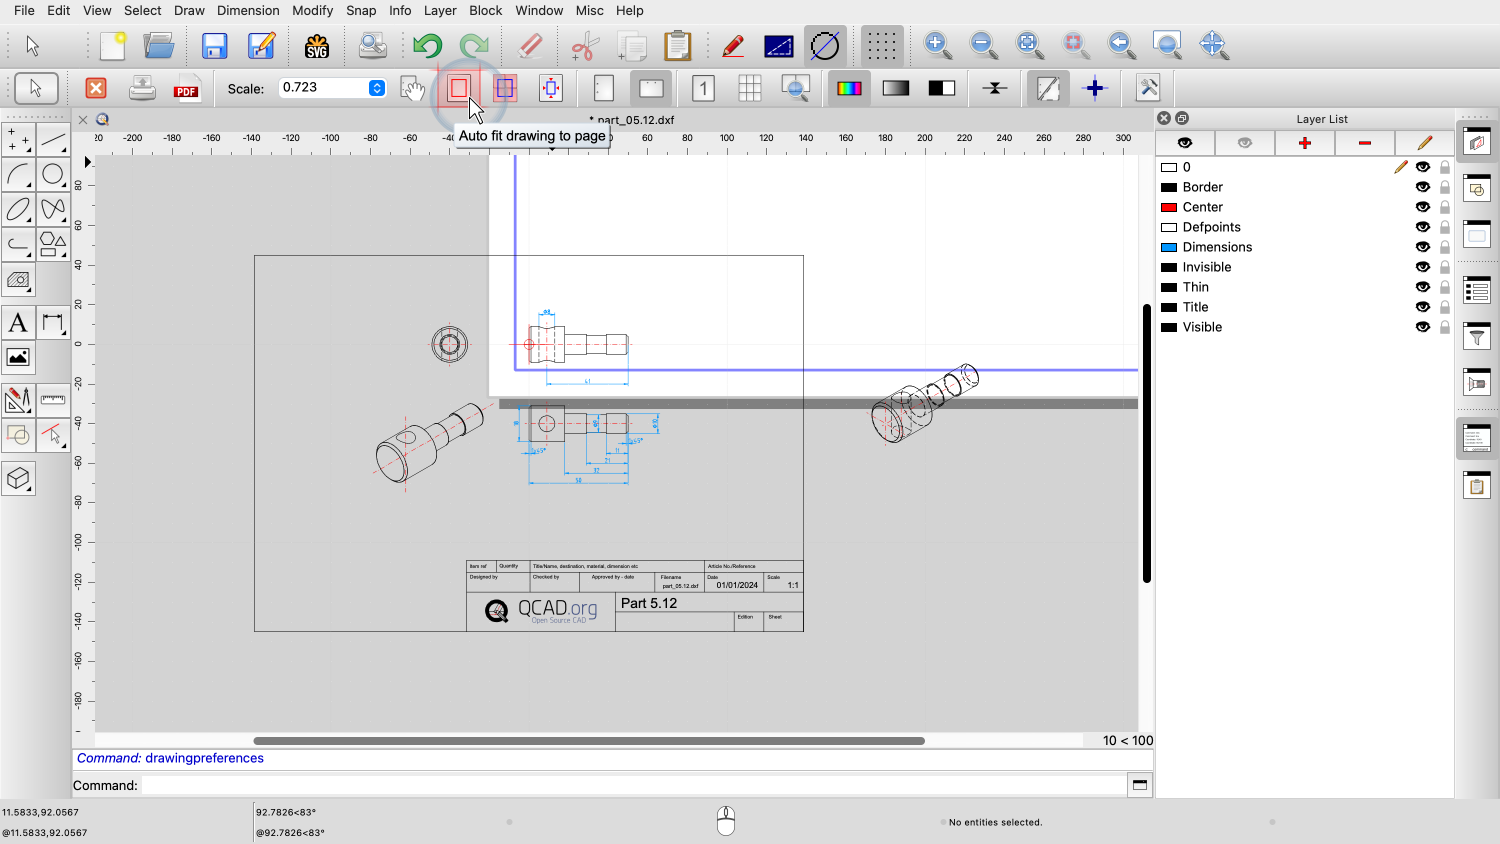Click the red Center layer color swatch

pyautogui.click(x=1168, y=207)
